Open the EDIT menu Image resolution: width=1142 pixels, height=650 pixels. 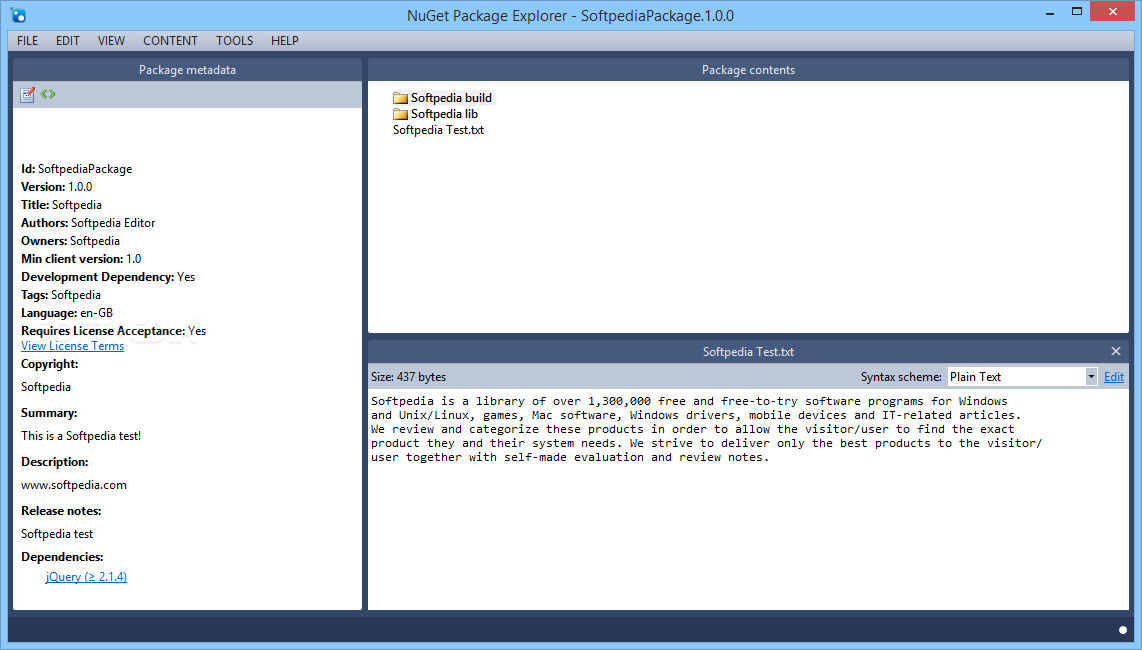pos(68,41)
